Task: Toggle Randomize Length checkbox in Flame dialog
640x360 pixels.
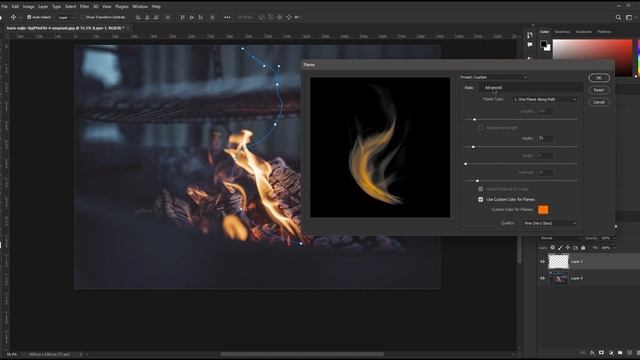Action: [x=480, y=128]
